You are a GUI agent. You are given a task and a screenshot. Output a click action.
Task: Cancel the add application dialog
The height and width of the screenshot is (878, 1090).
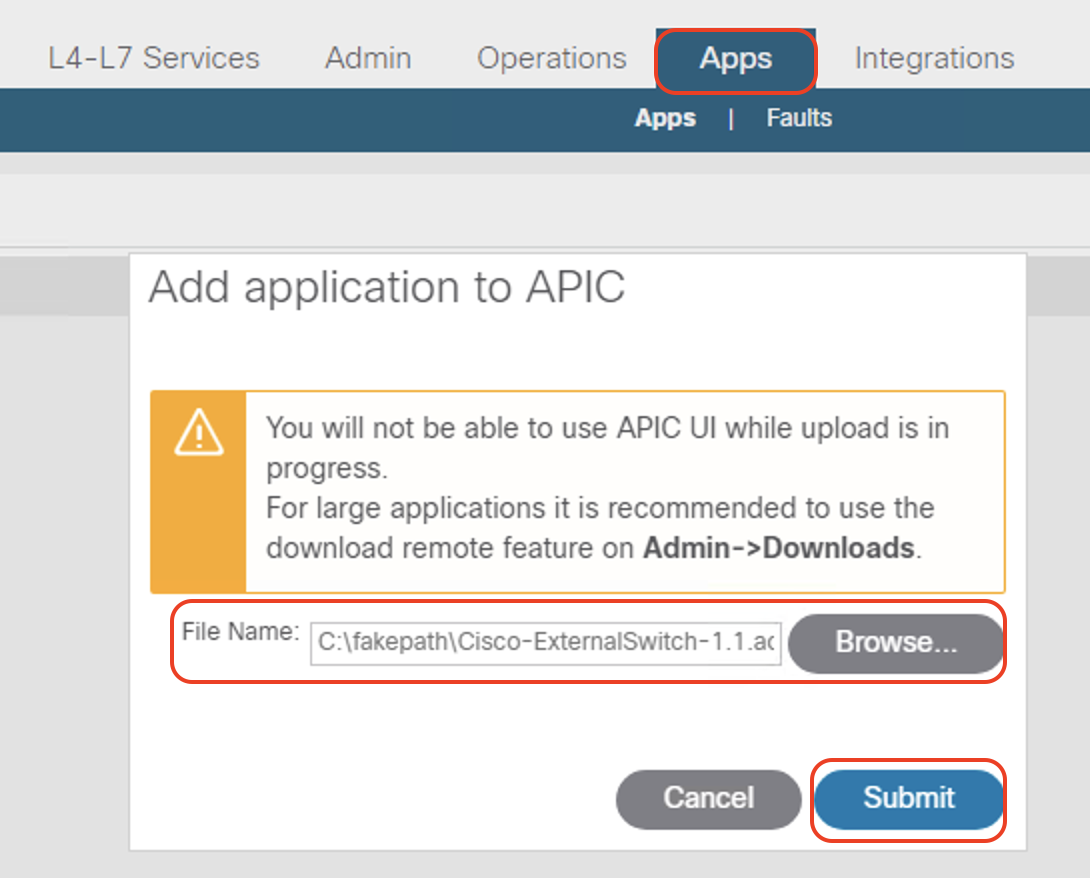click(x=708, y=798)
